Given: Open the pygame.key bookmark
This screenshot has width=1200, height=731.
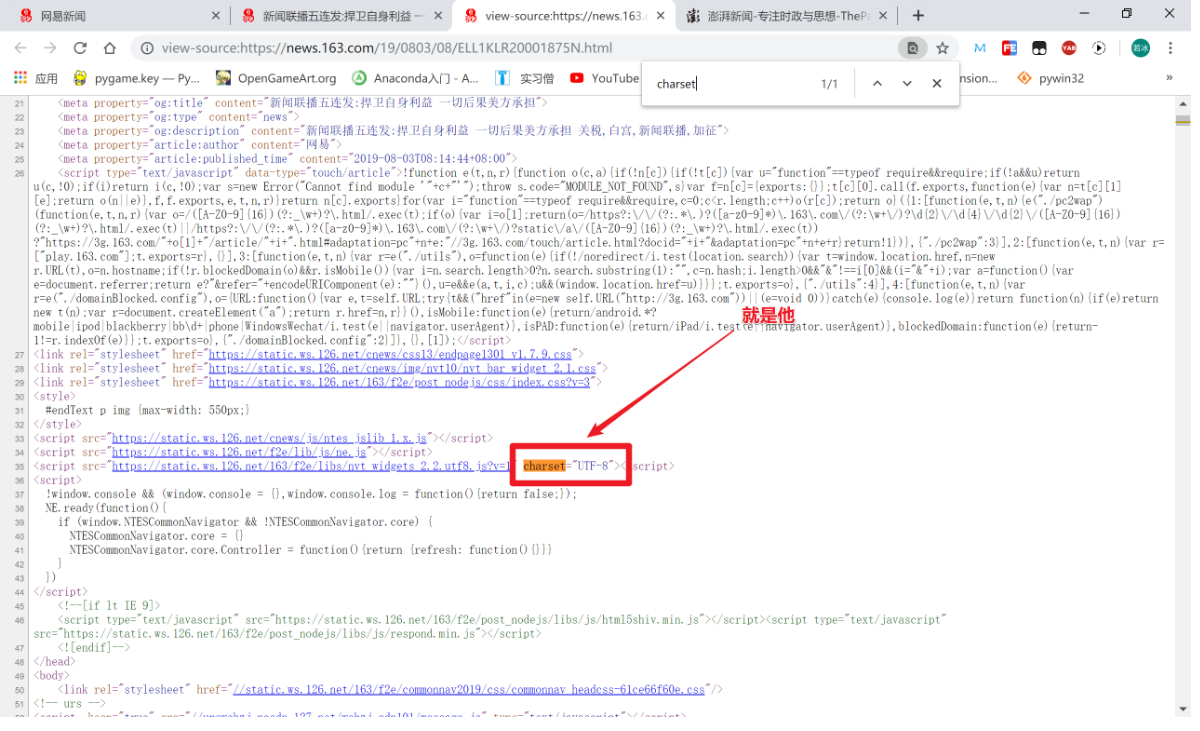Looking at the screenshot, I should 135,78.
